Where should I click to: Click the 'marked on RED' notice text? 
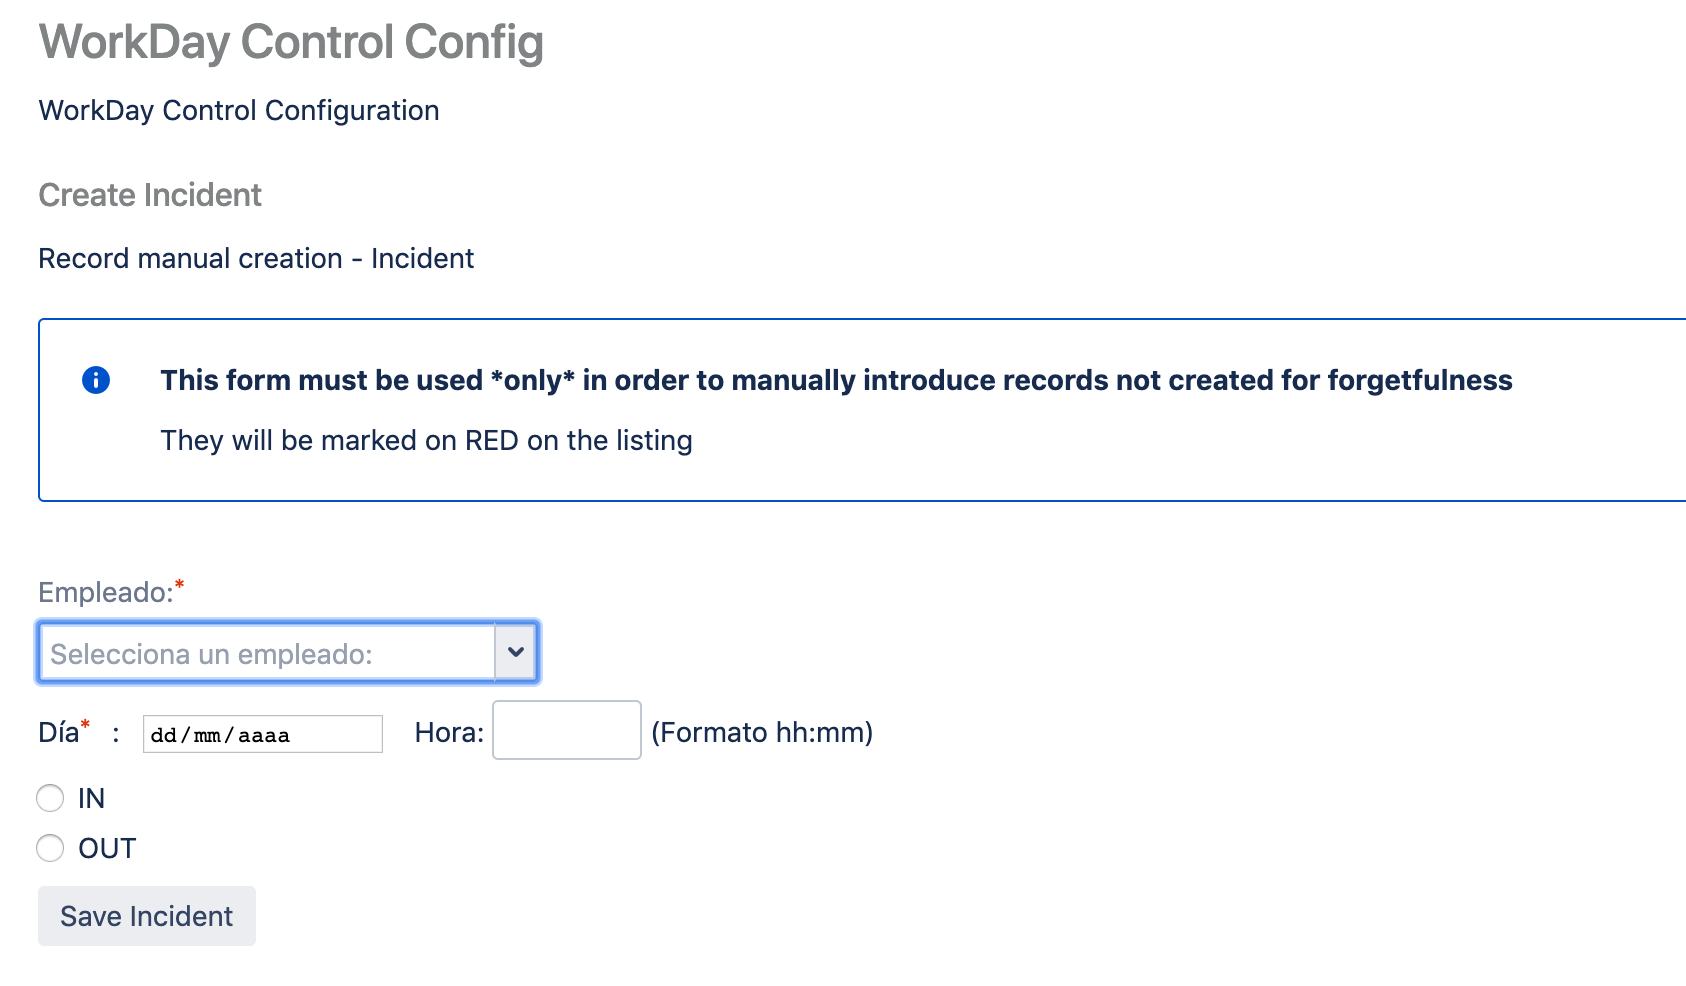pyautogui.click(x=427, y=440)
